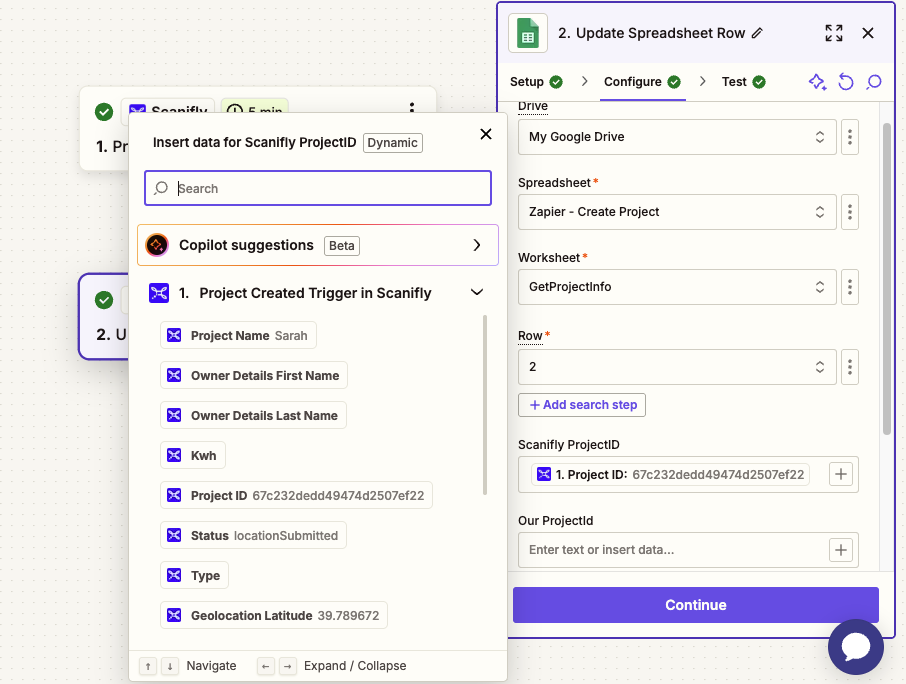This screenshot has width=906, height=684.
Task: Open the Row dropdown showing 2
Action: [x=677, y=367]
